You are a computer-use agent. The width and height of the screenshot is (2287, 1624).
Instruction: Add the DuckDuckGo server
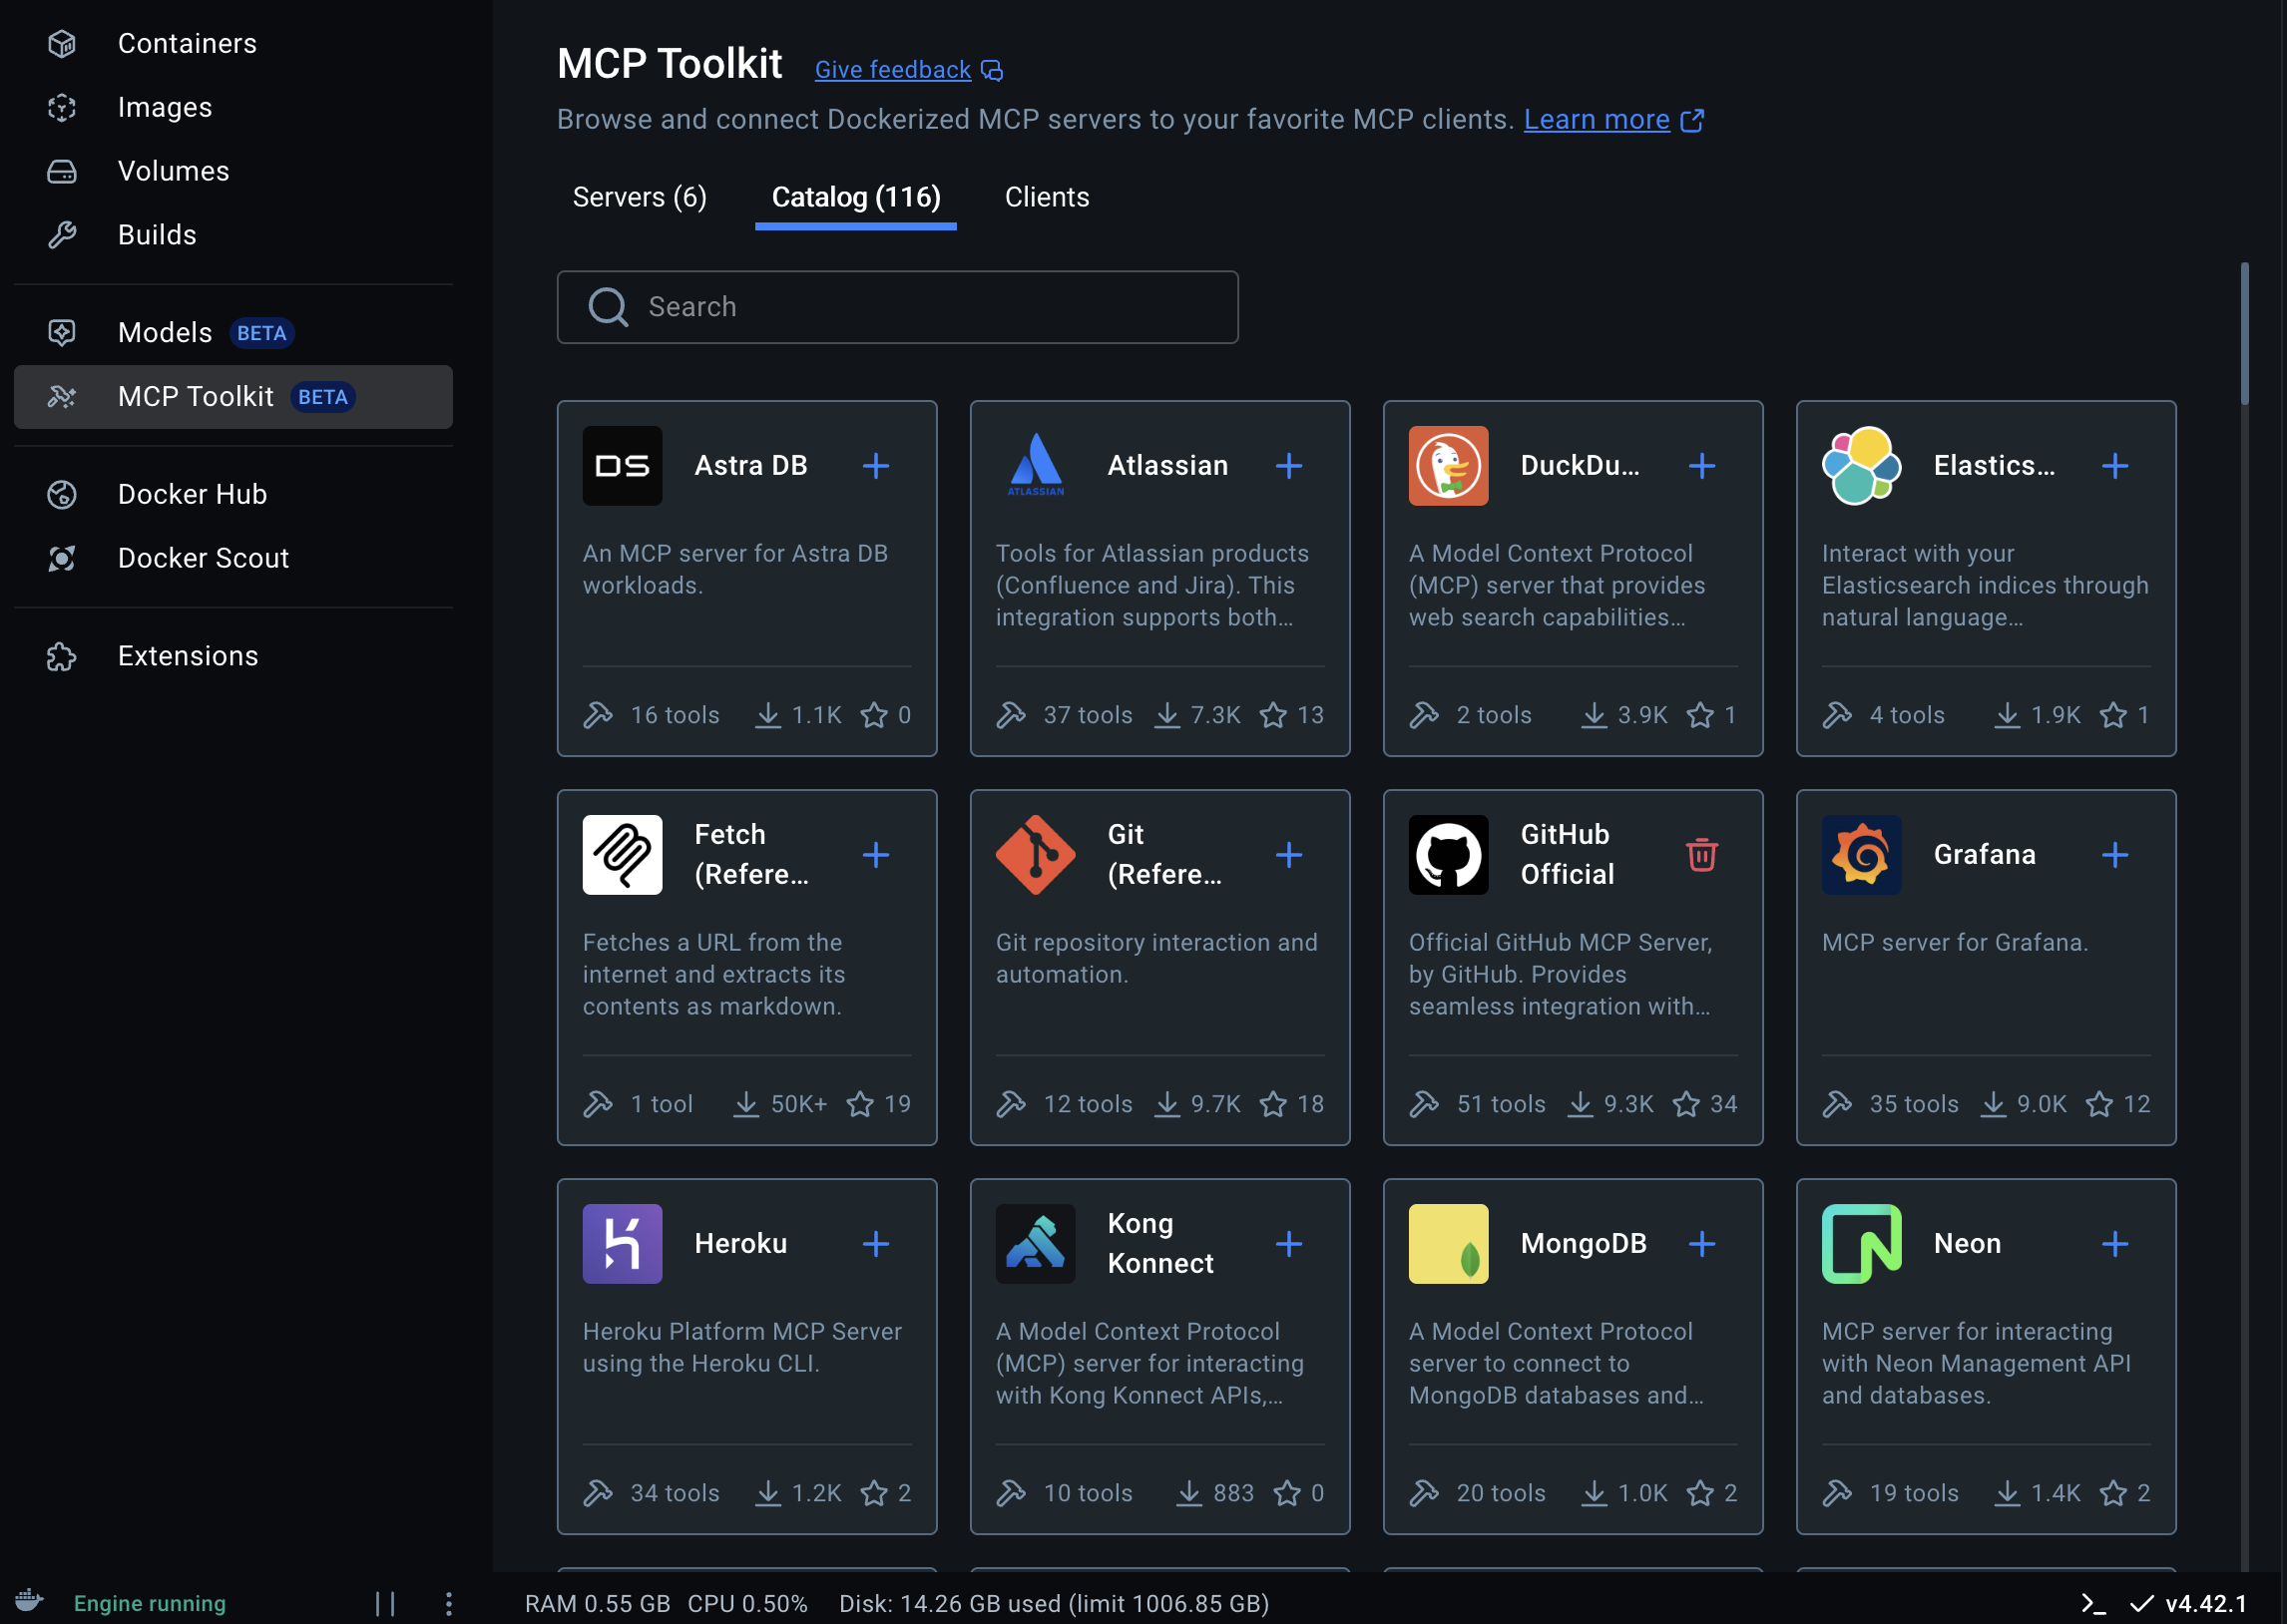(1701, 466)
